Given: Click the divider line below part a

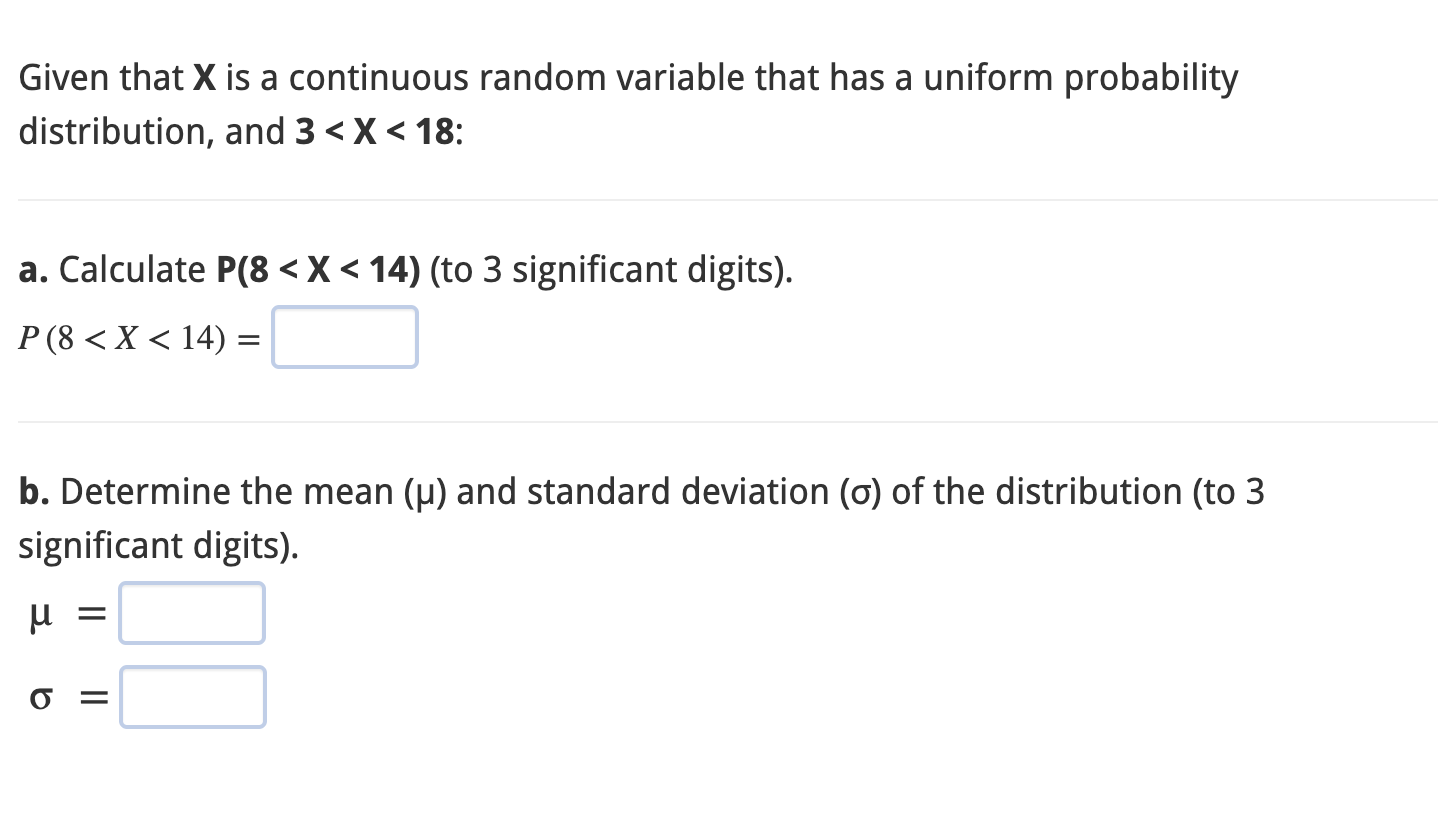Looking at the screenshot, I should (725, 422).
